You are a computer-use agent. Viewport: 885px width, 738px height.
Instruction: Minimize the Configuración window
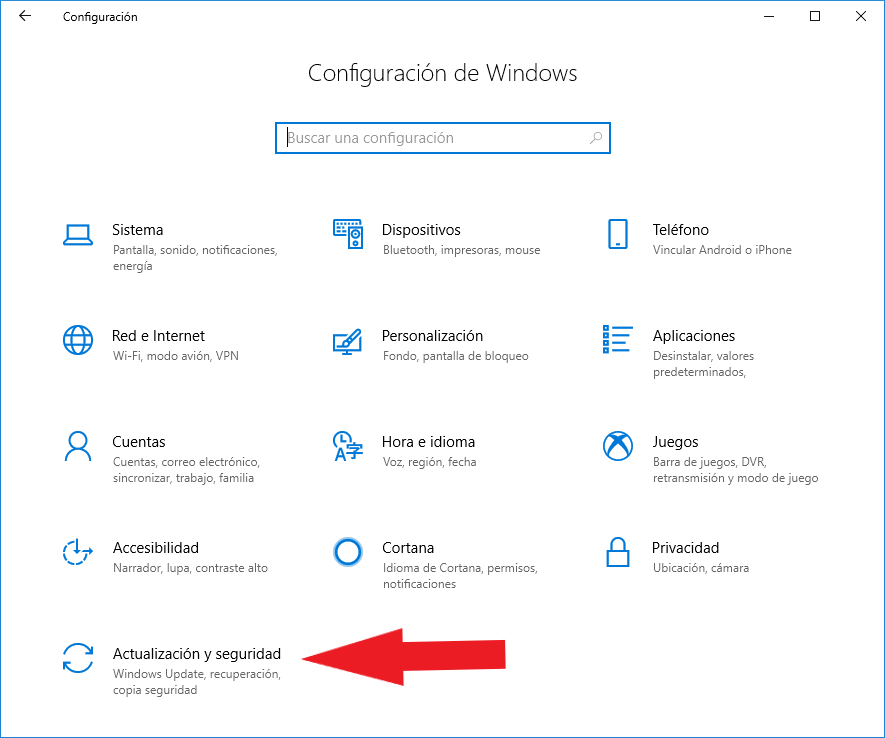tap(769, 16)
